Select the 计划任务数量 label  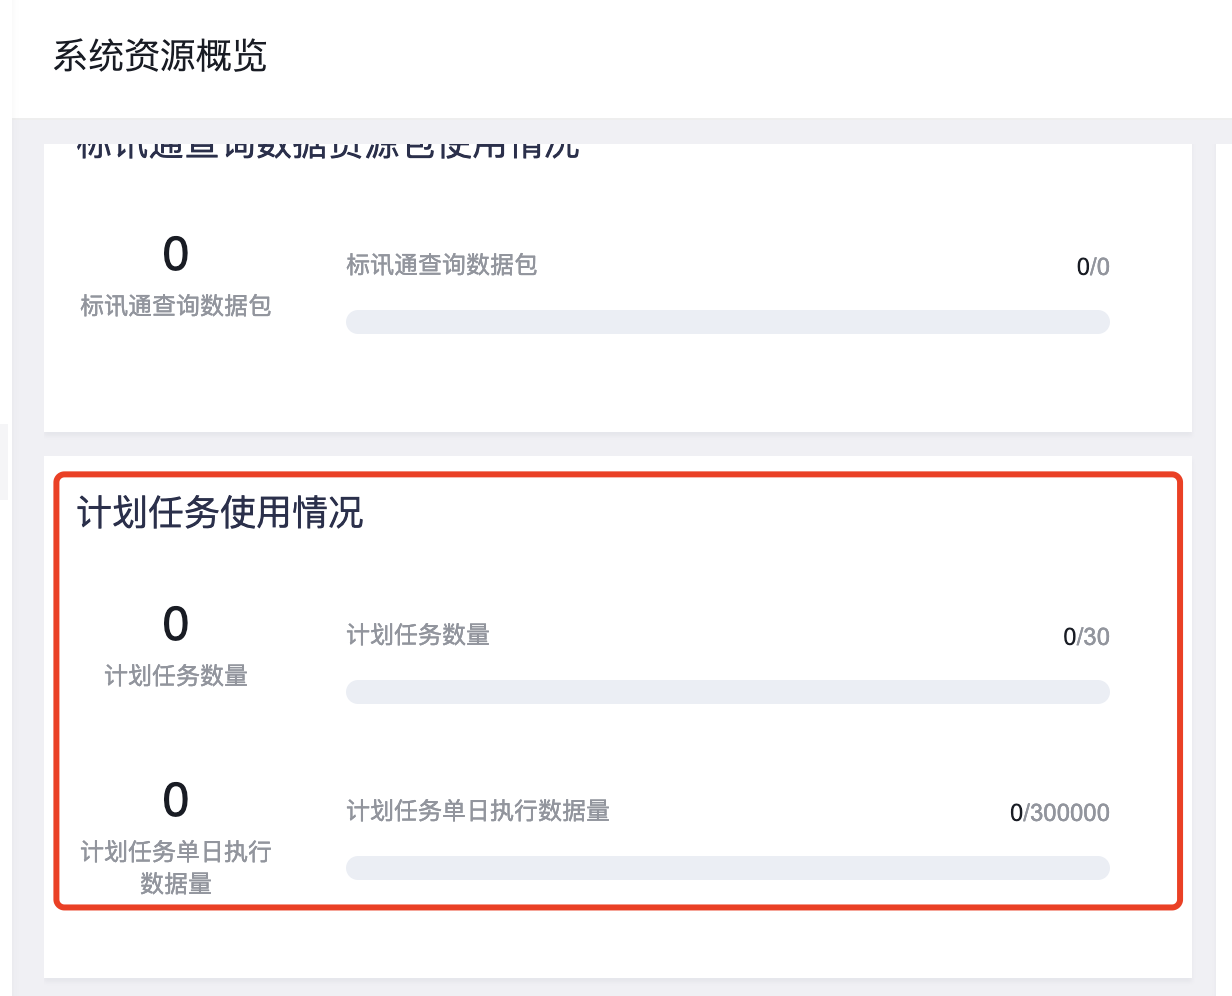tap(416, 636)
